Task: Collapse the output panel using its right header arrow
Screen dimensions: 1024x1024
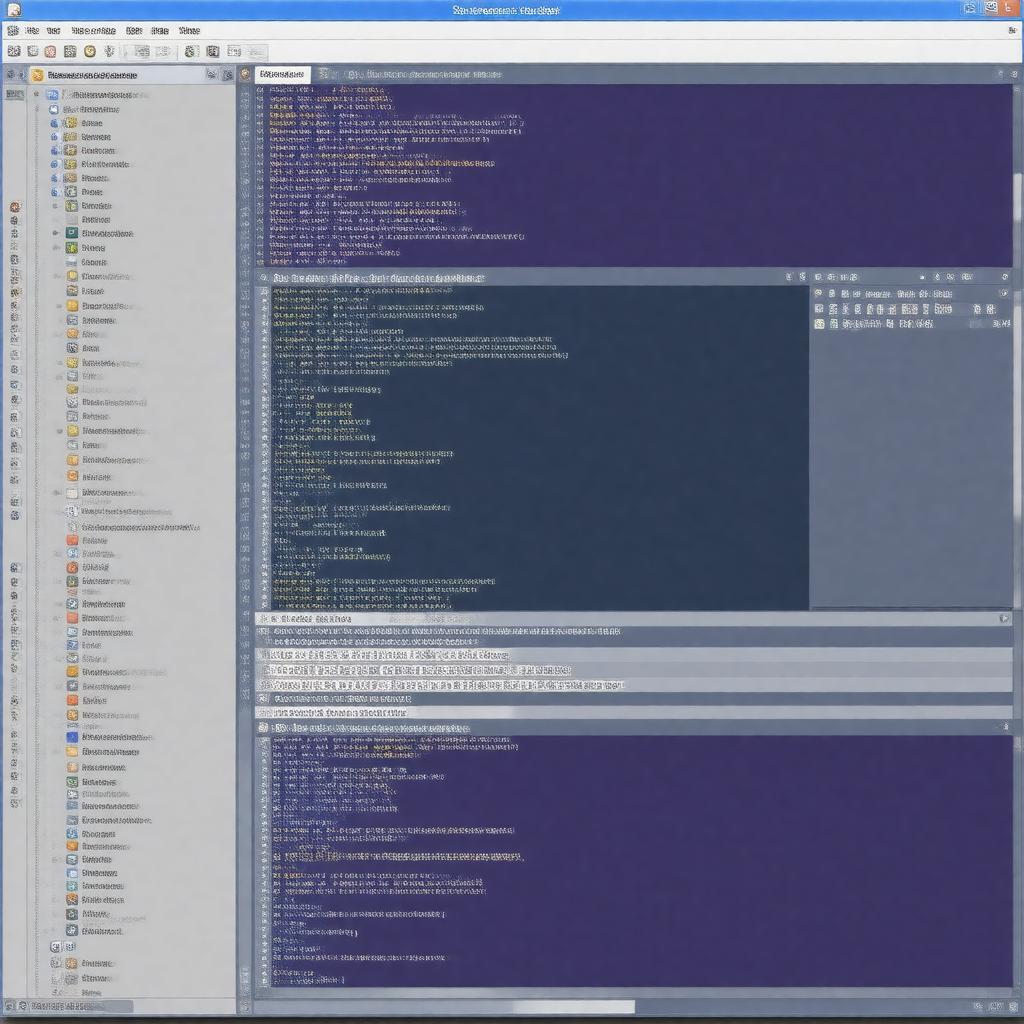Action: coord(1004,619)
